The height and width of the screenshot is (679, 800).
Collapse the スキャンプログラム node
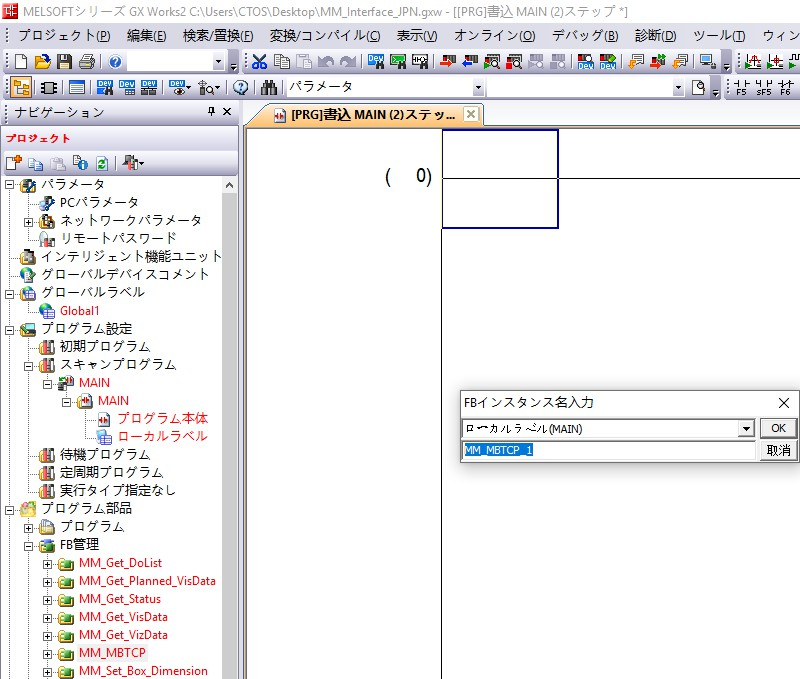[x=29, y=366]
